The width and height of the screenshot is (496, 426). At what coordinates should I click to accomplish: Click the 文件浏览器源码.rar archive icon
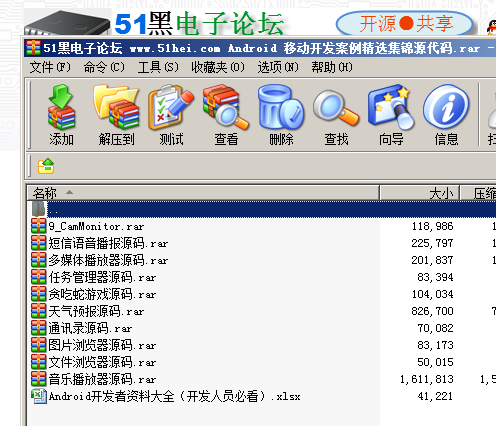tap(38, 362)
